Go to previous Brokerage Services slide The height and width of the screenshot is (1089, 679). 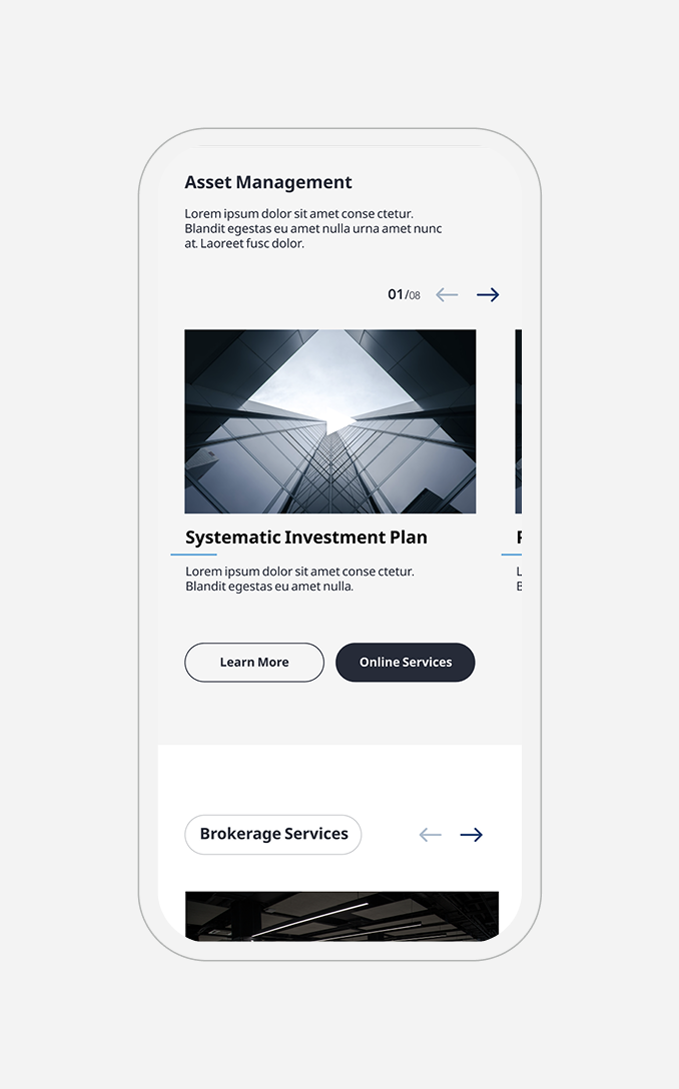[x=430, y=835]
